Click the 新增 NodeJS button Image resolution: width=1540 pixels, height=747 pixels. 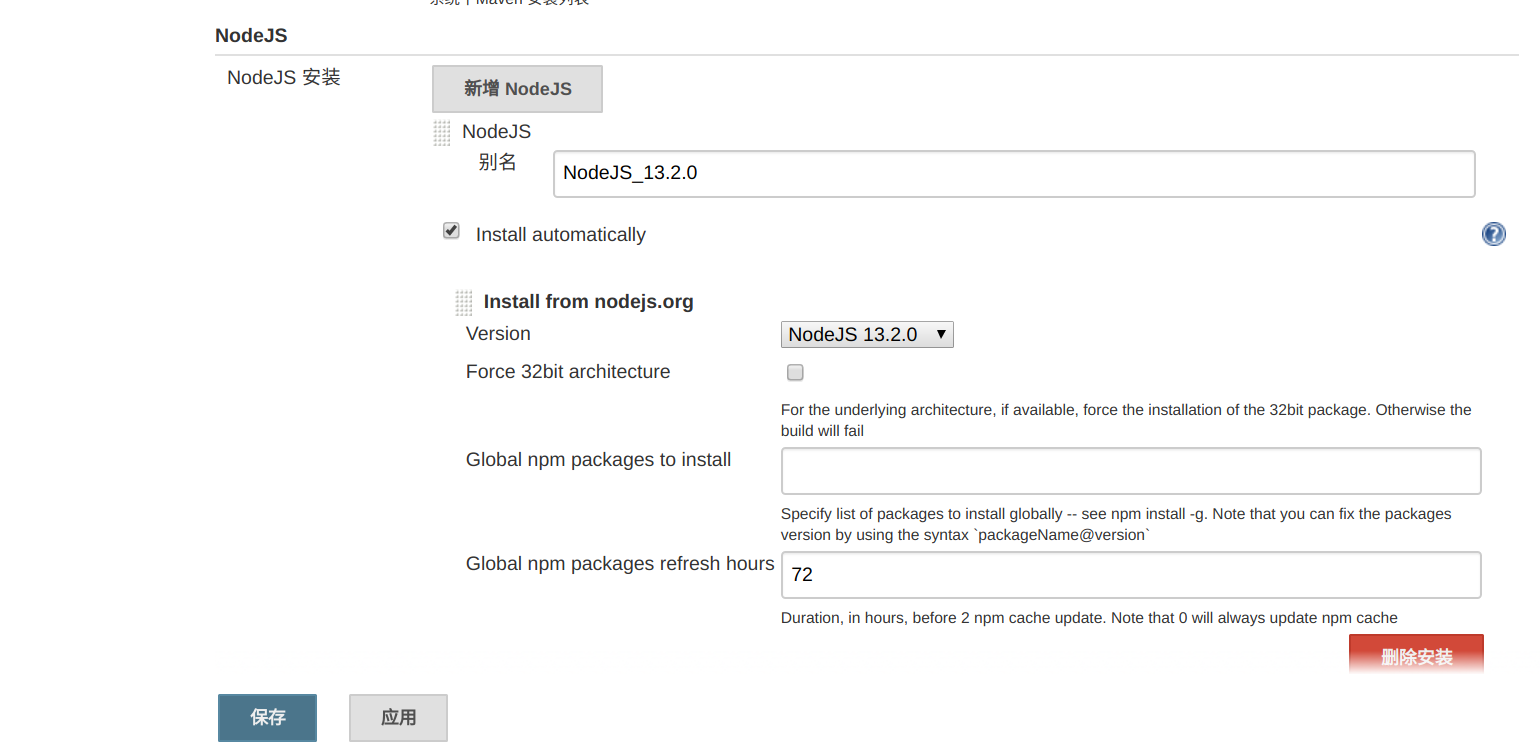[517, 89]
